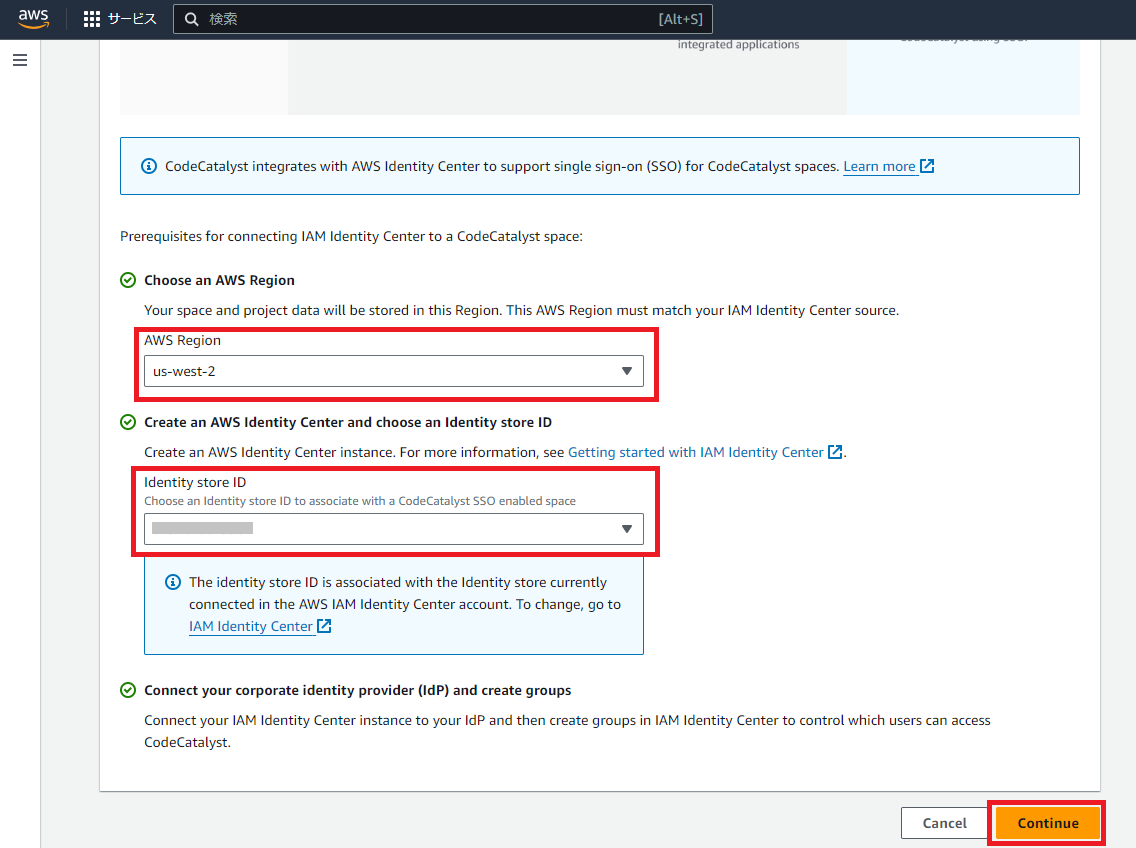Click info icon in identity store notice
The height and width of the screenshot is (848, 1136).
[x=172, y=582]
